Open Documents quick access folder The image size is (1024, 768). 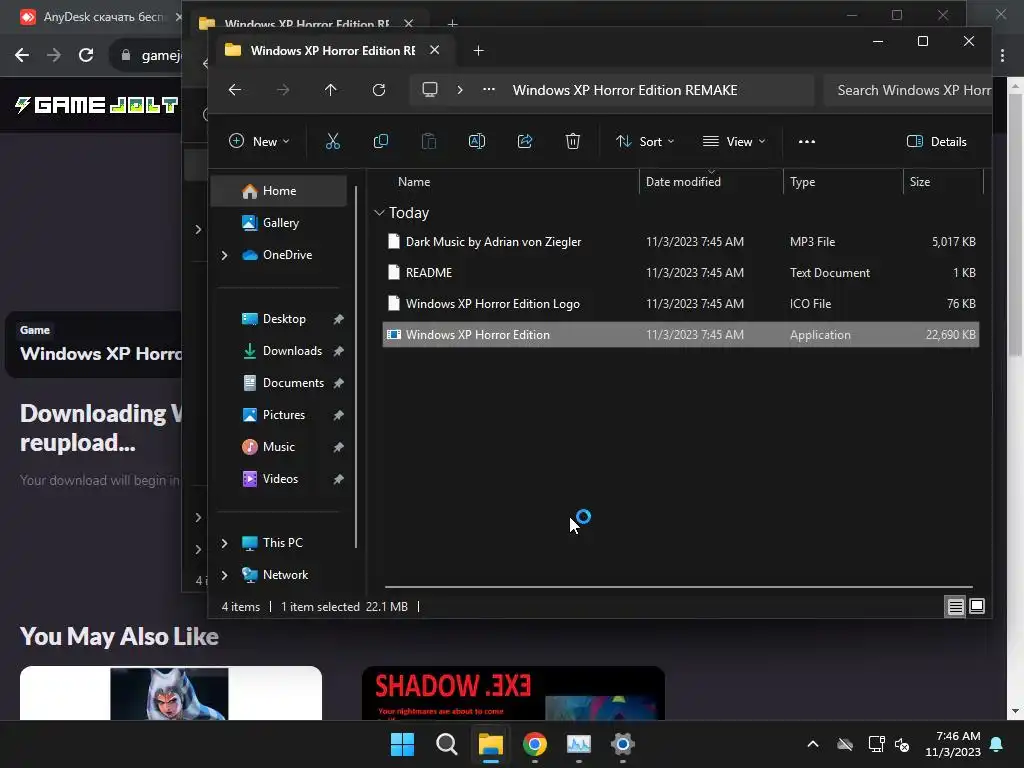point(293,383)
